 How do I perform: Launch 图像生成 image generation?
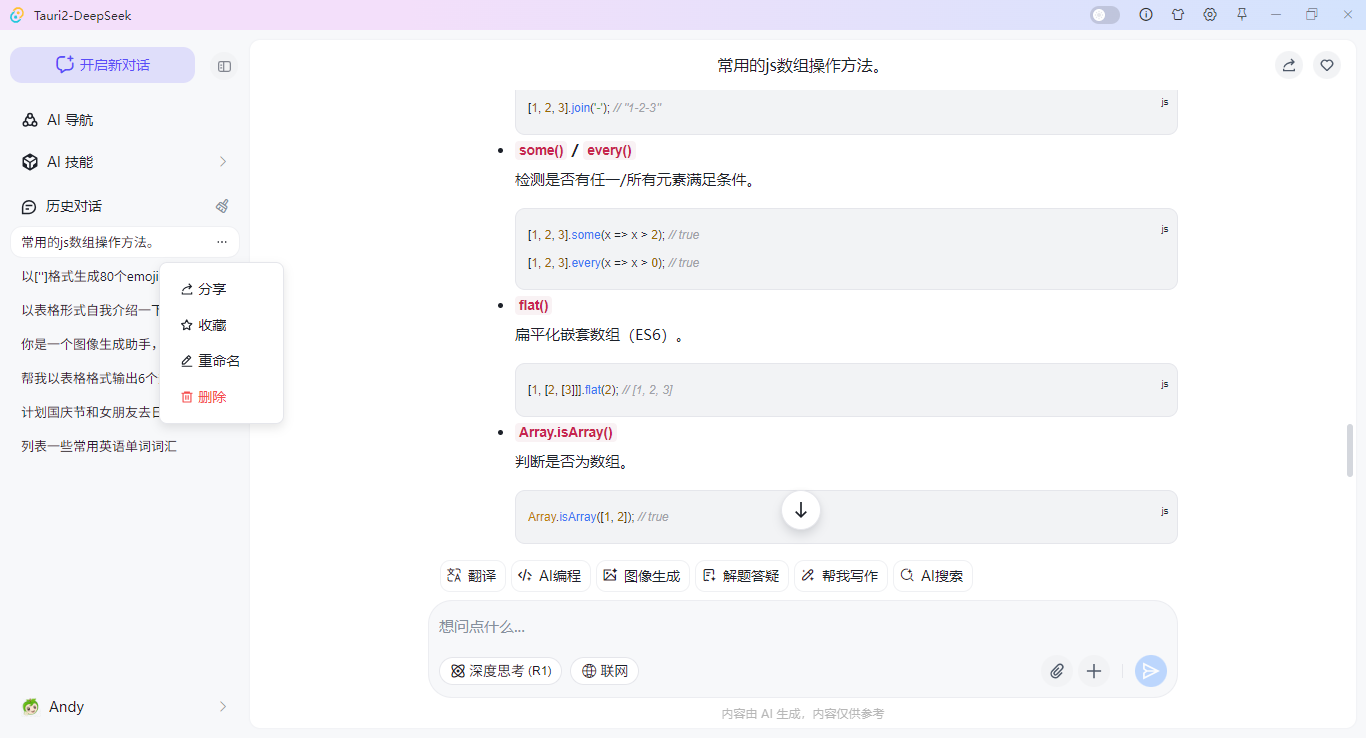click(642, 575)
